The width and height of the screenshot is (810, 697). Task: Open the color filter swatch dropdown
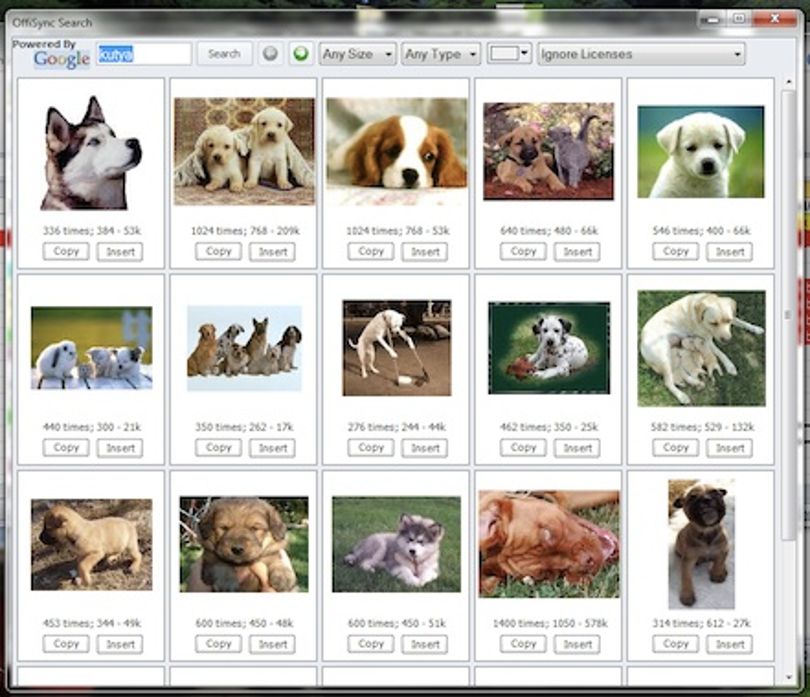click(x=509, y=53)
